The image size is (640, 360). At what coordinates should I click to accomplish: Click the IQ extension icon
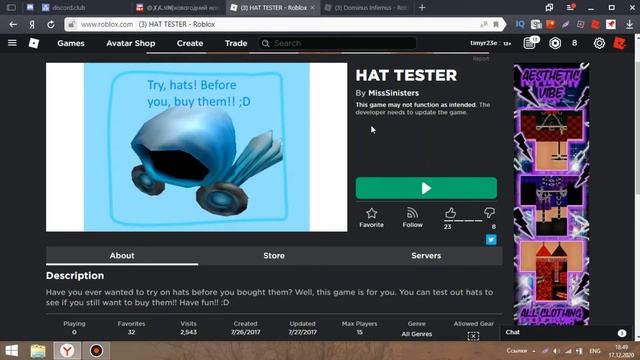click(520, 24)
